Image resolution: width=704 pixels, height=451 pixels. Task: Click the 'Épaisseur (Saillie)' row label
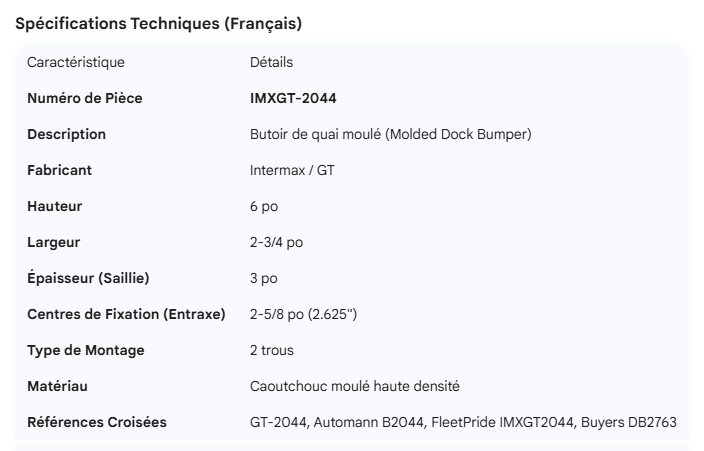(x=88, y=278)
